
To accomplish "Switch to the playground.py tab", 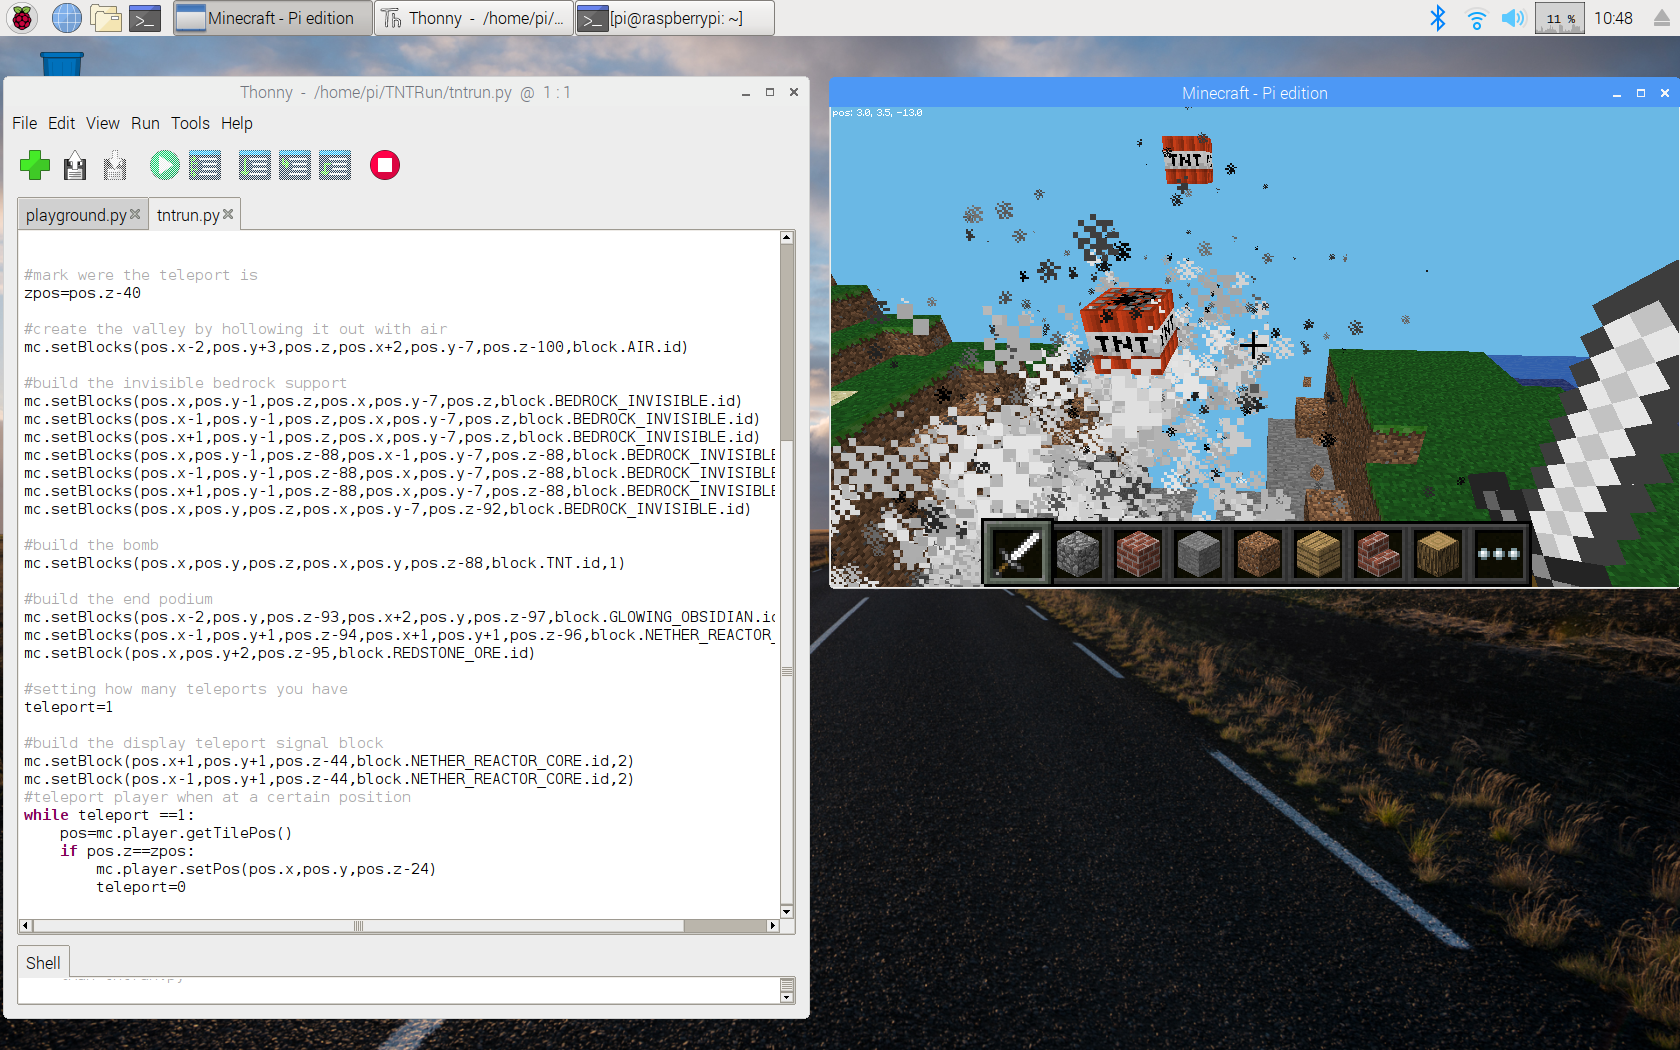I will (76, 215).
